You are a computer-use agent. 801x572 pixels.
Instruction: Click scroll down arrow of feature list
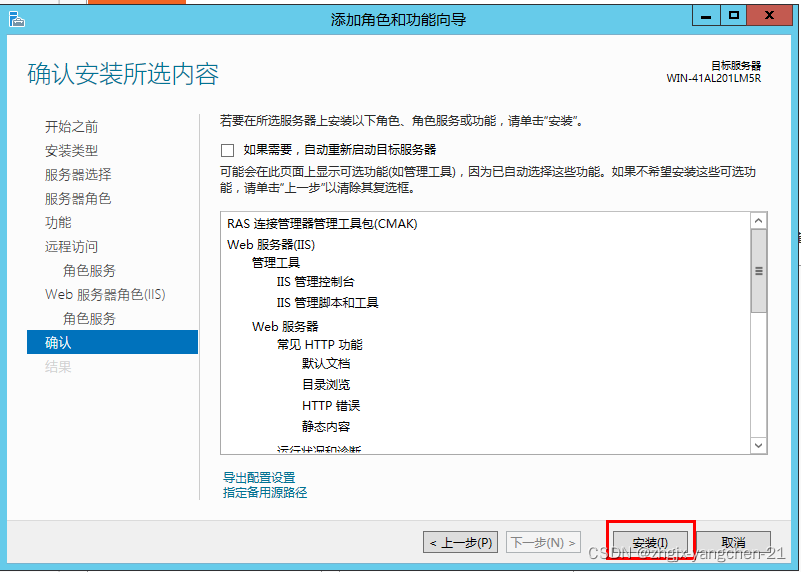(x=759, y=445)
